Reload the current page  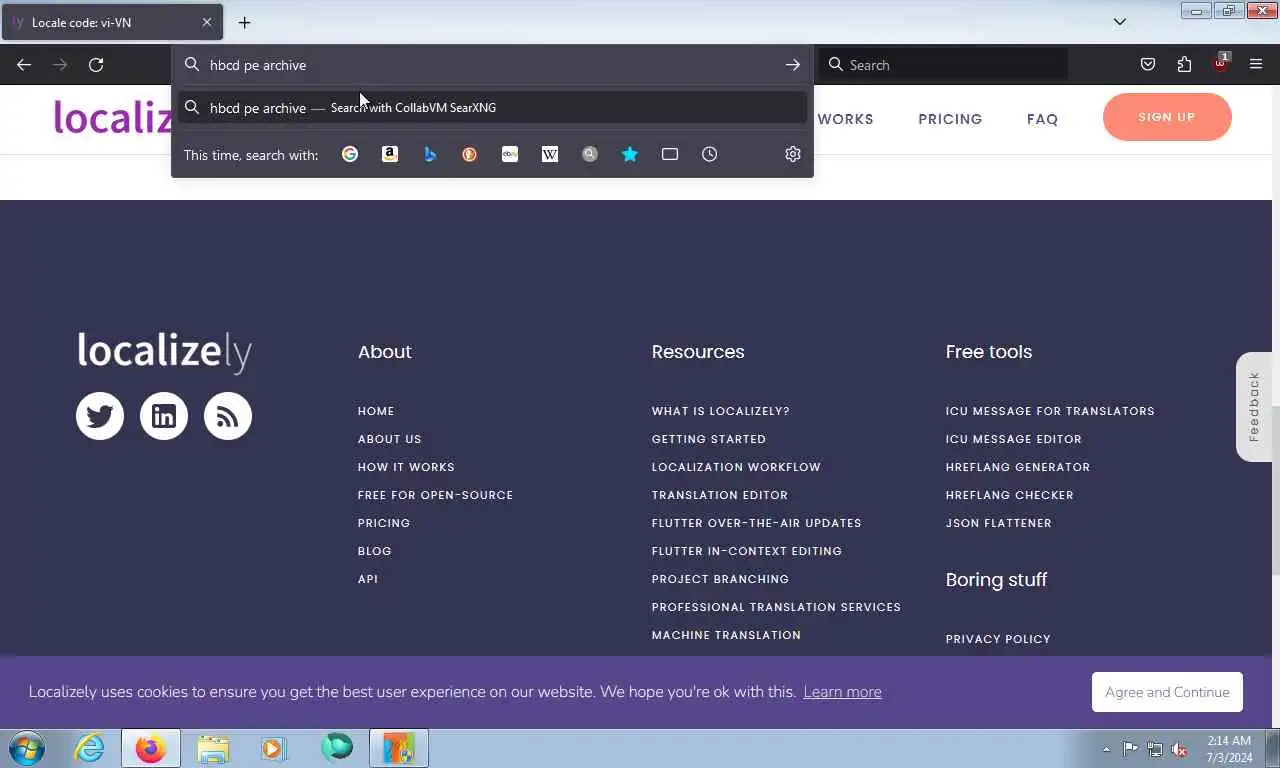96,65
